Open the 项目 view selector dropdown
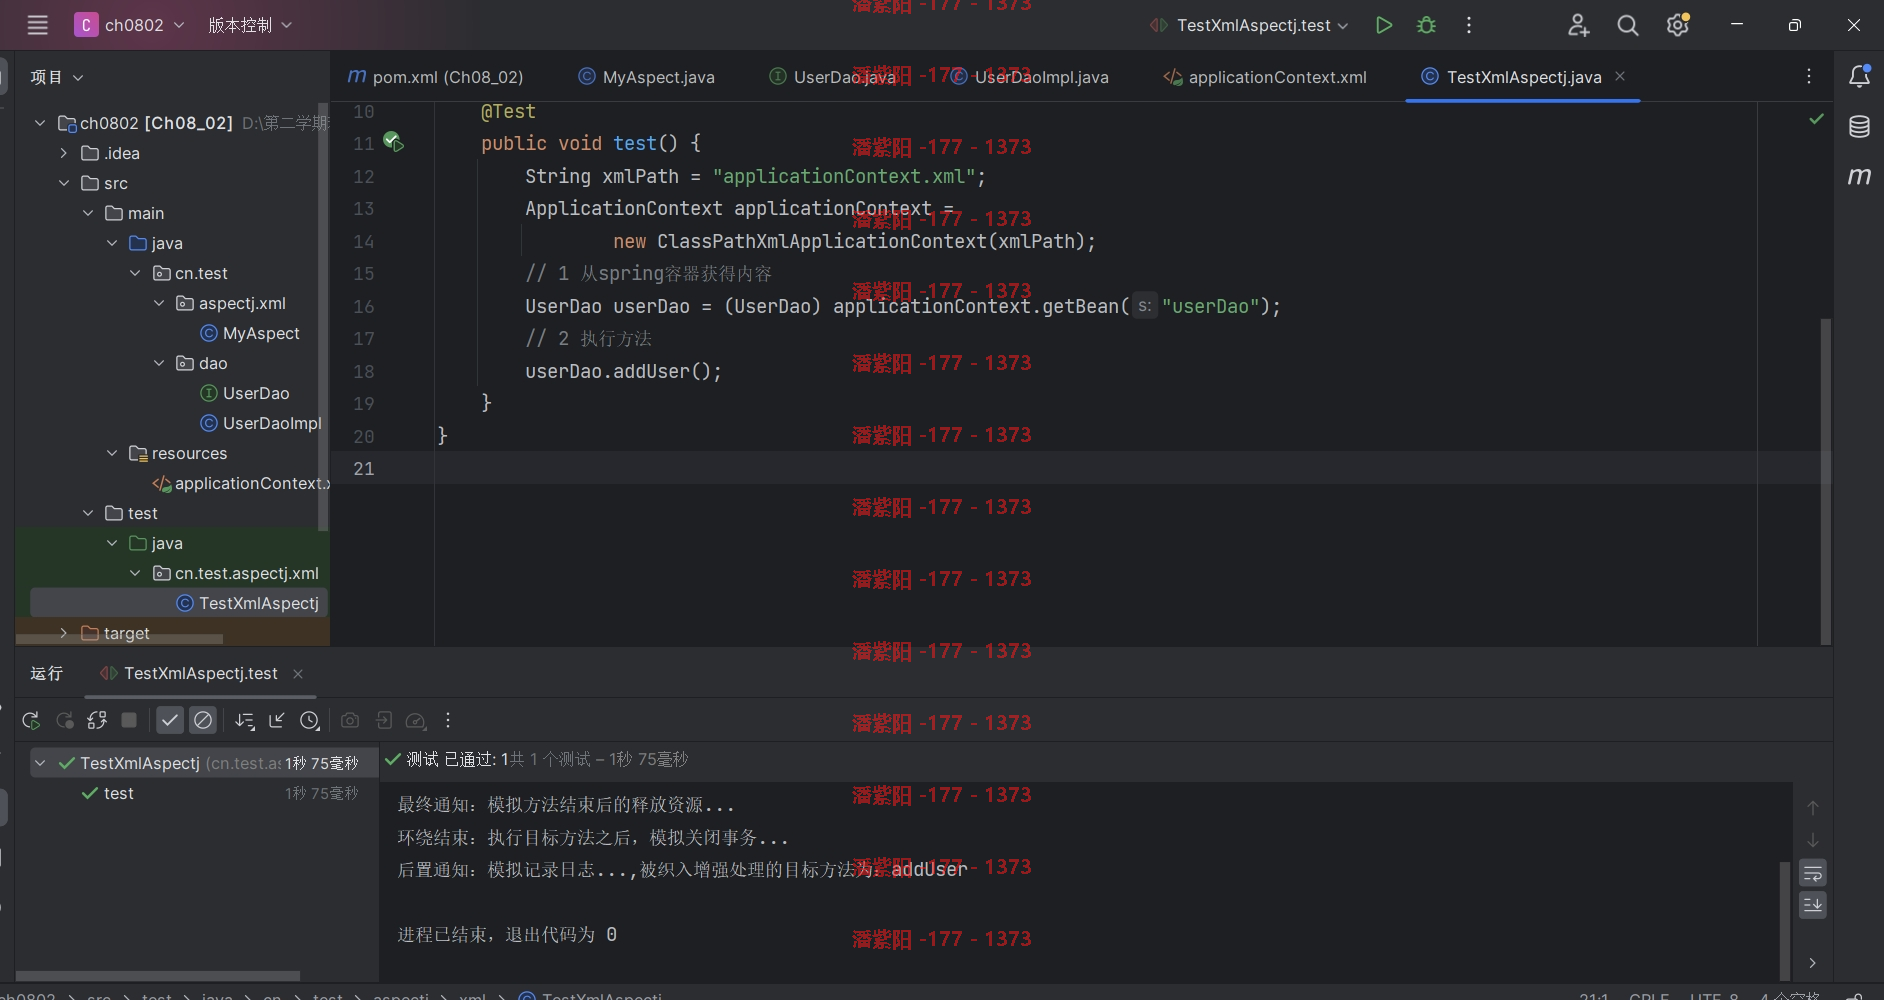Screen dimensions: 1884x1000 57,77
